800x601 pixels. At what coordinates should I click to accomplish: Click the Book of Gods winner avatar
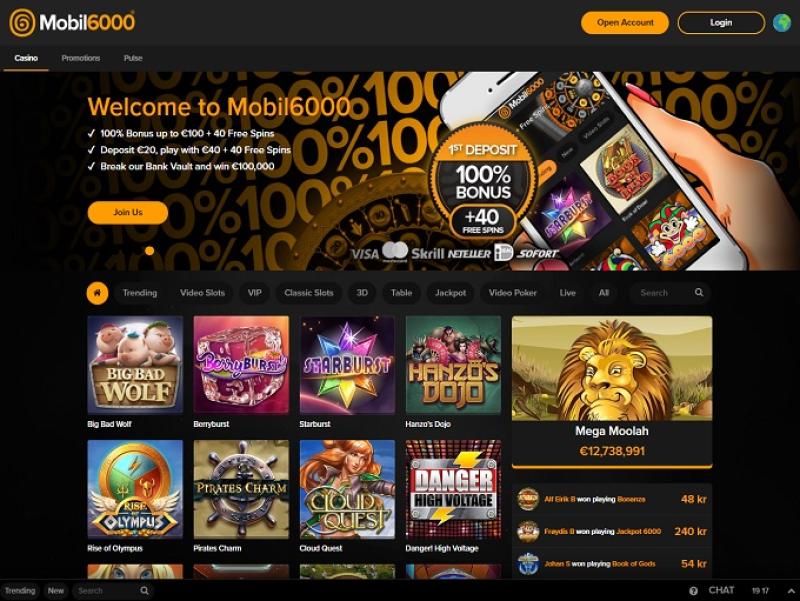528,564
